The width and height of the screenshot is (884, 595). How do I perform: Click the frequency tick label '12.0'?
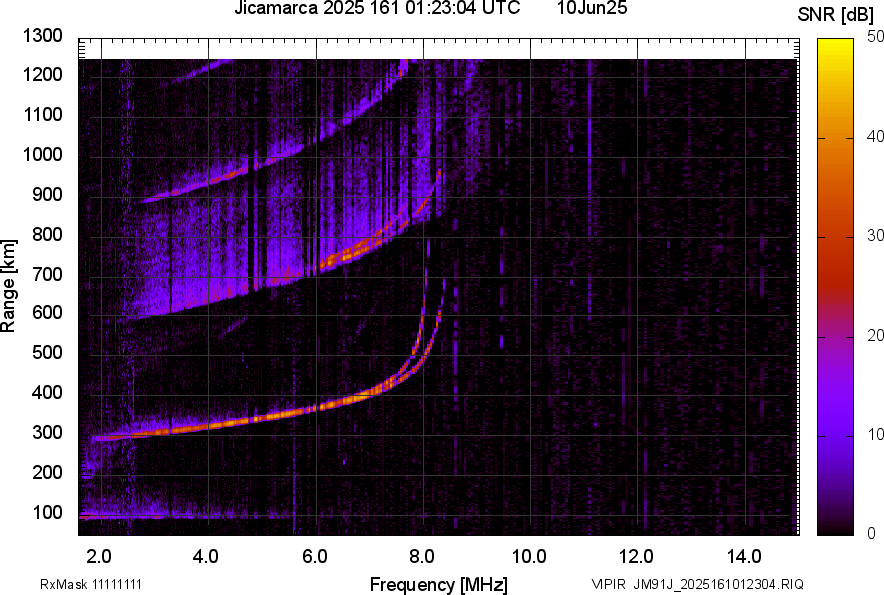[x=636, y=557]
